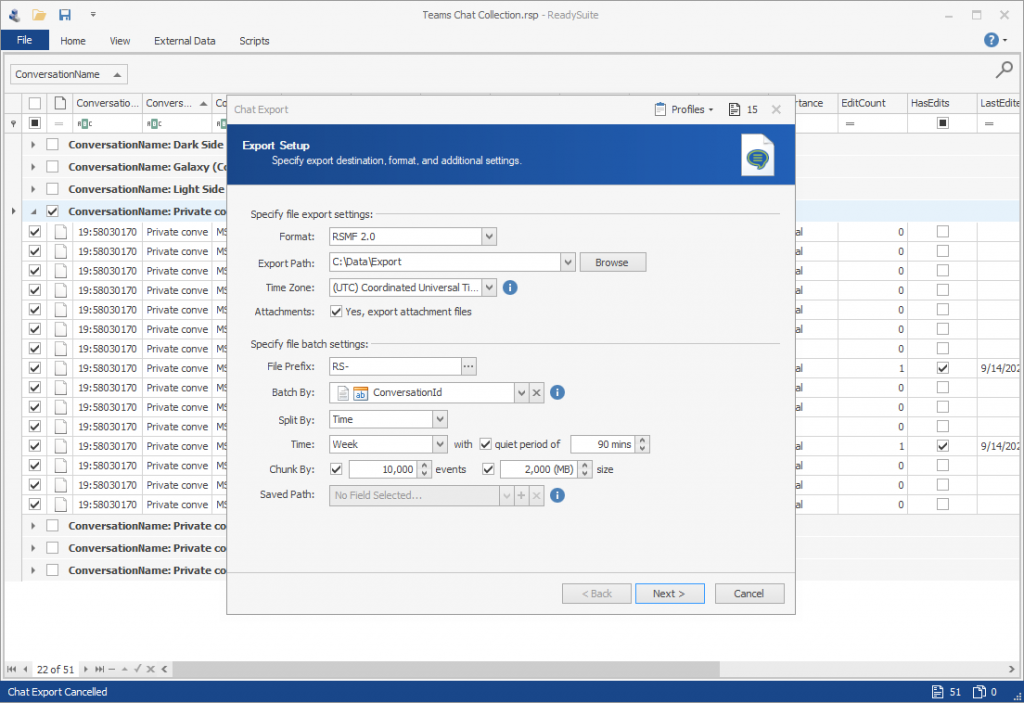The height and width of the screenshot is (703, 1024).
Task: Open the External Data tab
Action: pos(184,41)
